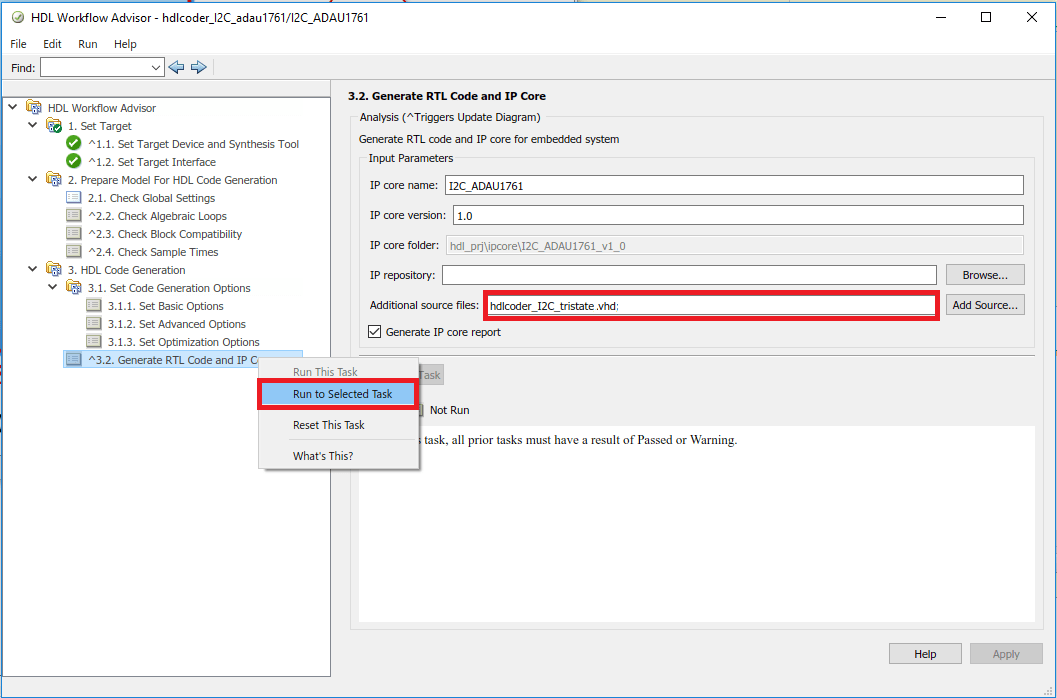1057x698 pixels.
Task: Click the Check Global Settings task icon
Action: 73,198
